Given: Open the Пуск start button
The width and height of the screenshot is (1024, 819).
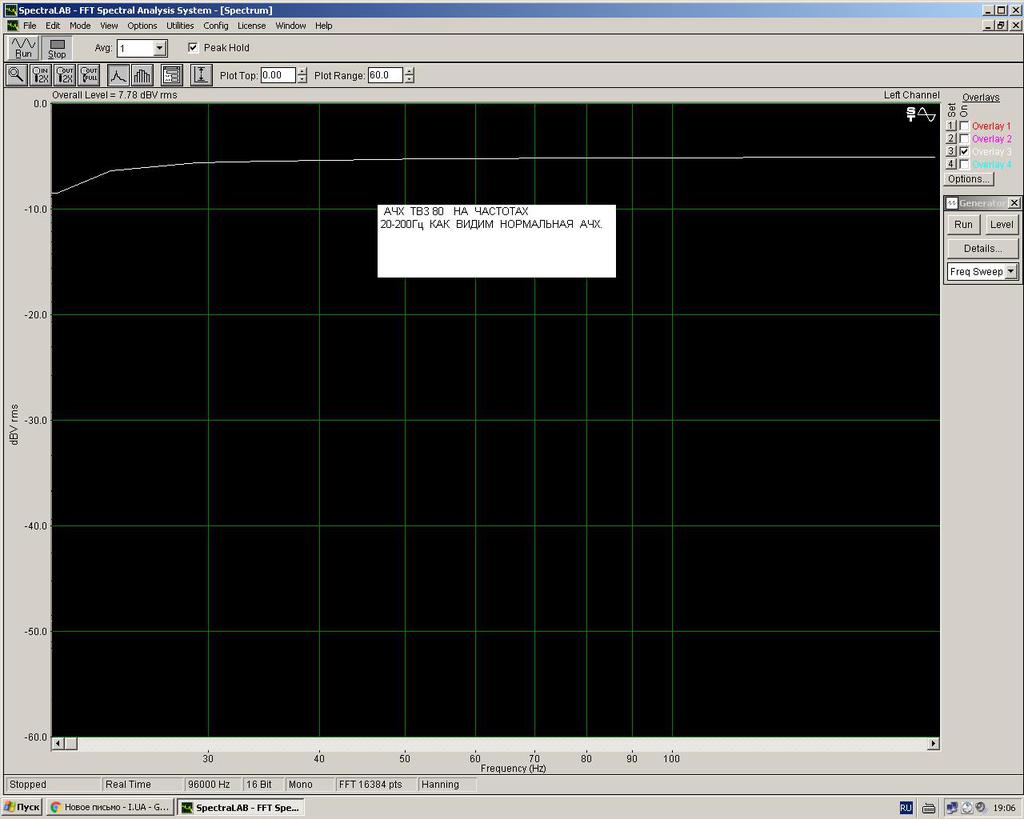Looking at the screenshot, I should click(x=22, y=807).
